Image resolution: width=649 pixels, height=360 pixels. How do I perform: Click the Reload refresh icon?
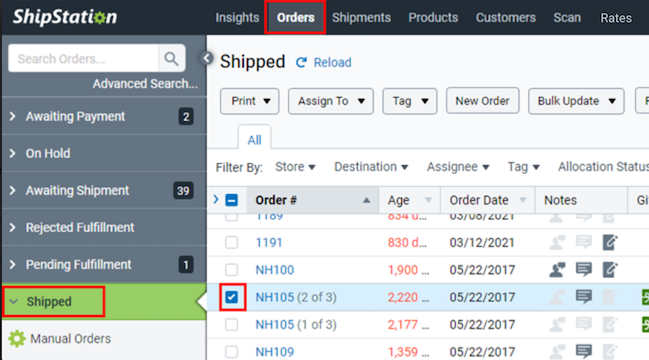pyautogui.click(x=301, y=62)
